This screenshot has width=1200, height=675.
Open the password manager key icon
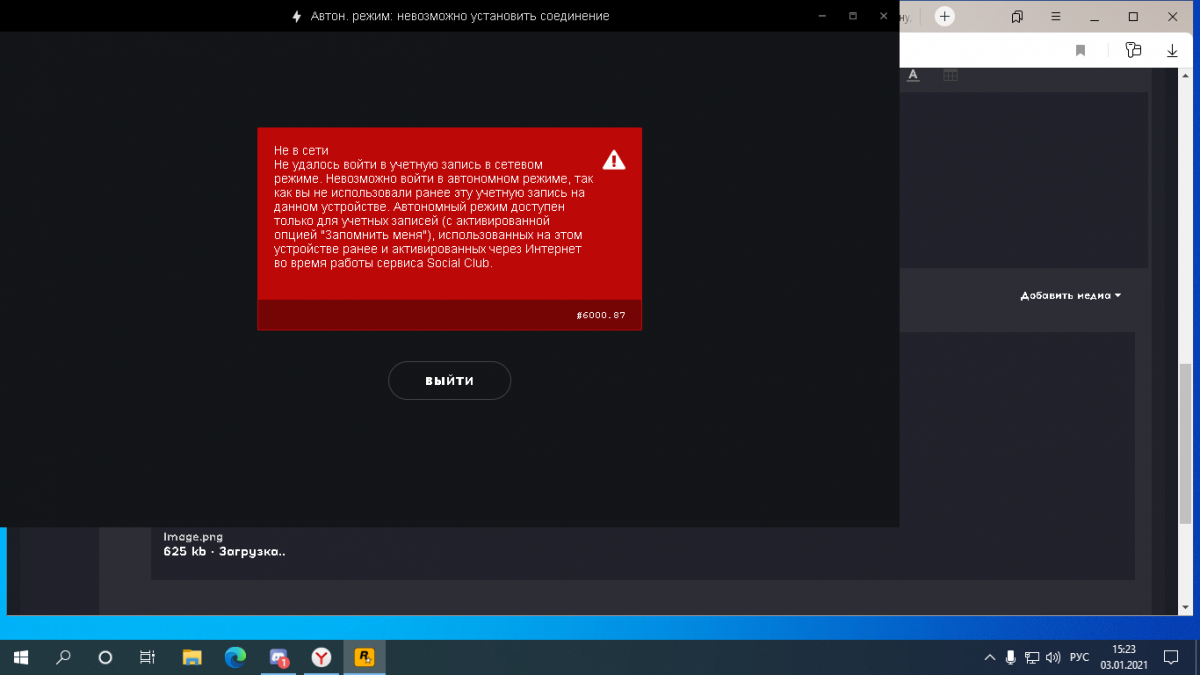pos(1133,50)
